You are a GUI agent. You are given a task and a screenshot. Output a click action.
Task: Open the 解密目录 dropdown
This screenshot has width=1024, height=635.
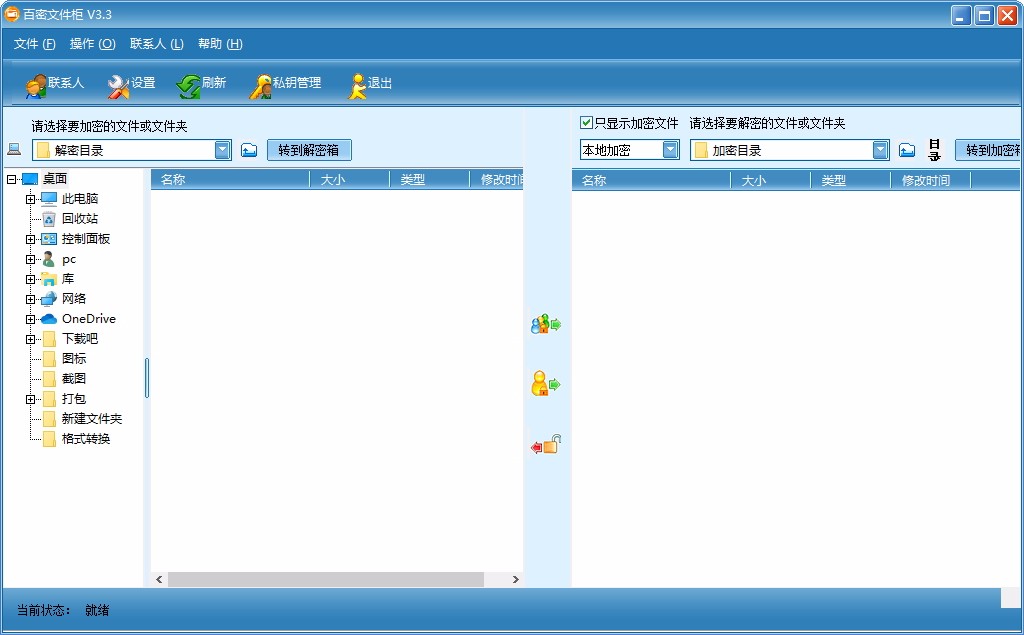pyautogui.click(x=223, y=150)
